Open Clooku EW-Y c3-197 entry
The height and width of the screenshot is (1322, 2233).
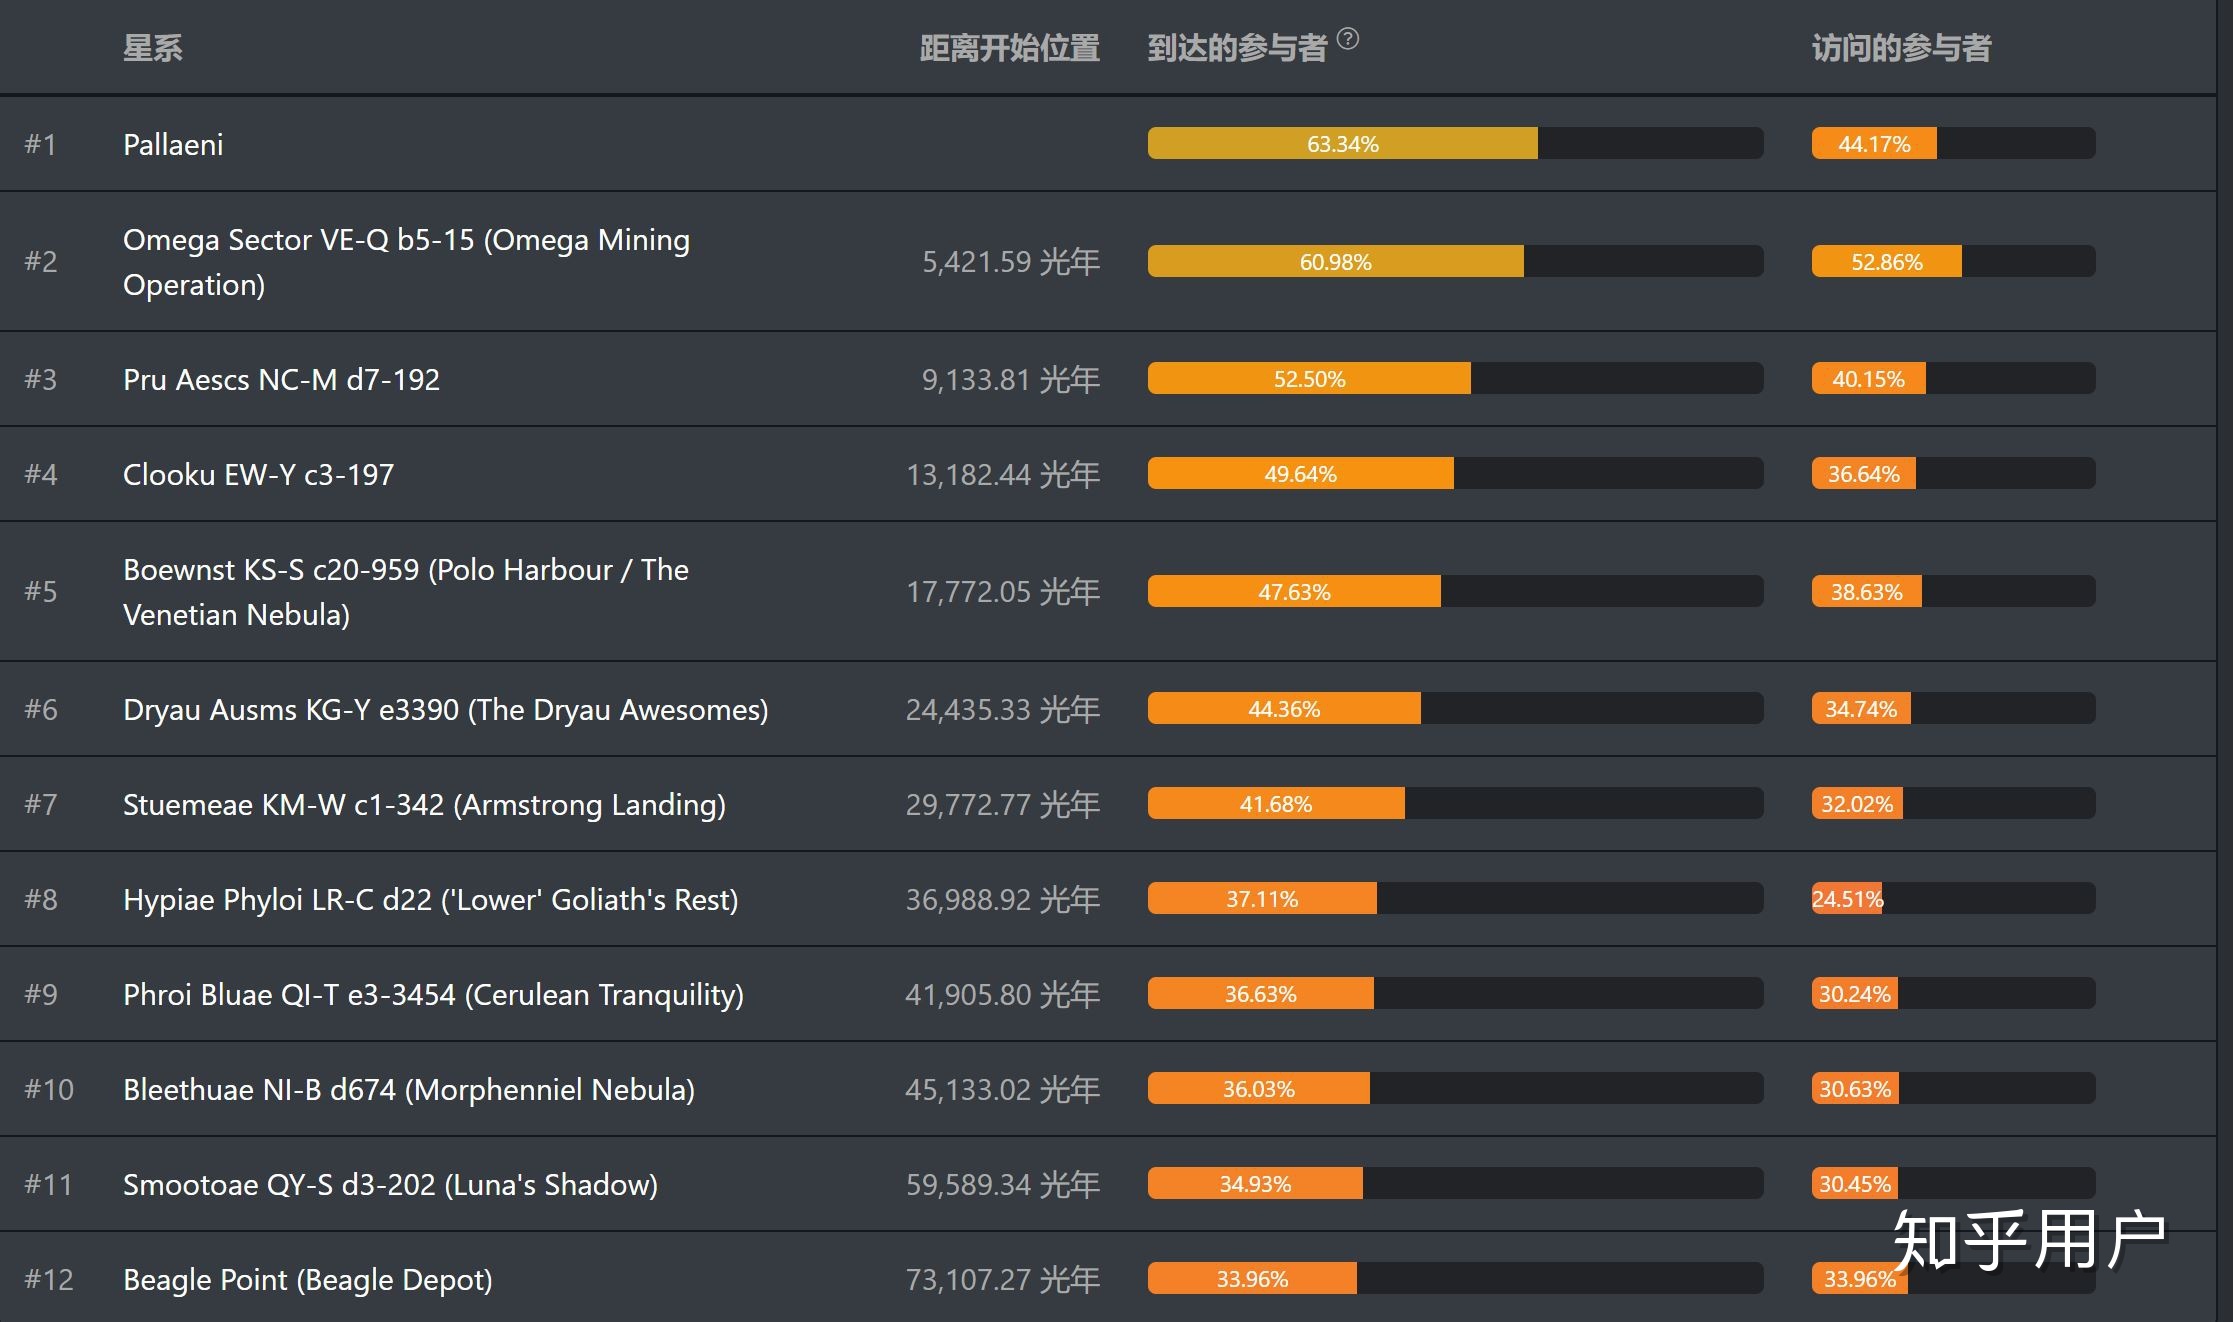[258, 475]
